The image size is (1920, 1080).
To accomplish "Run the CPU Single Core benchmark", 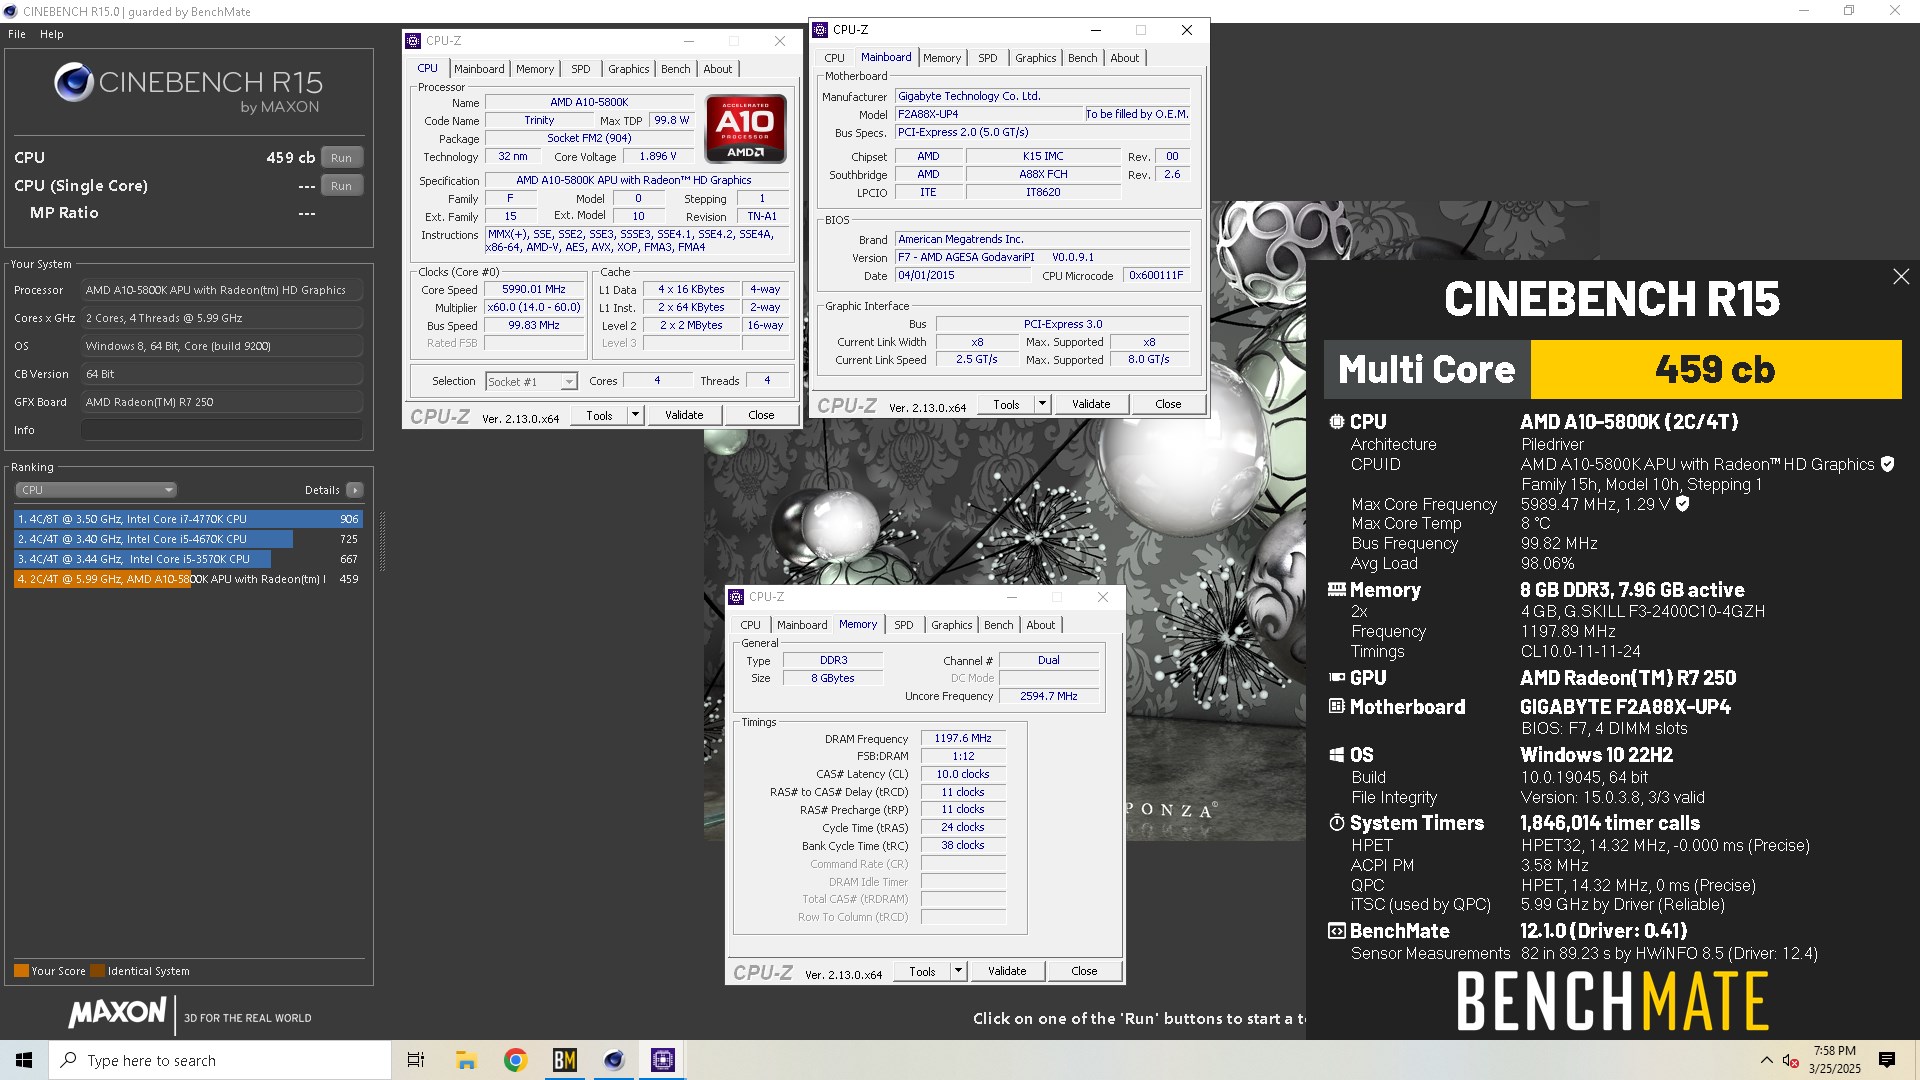I will click(x=342, y=186).
